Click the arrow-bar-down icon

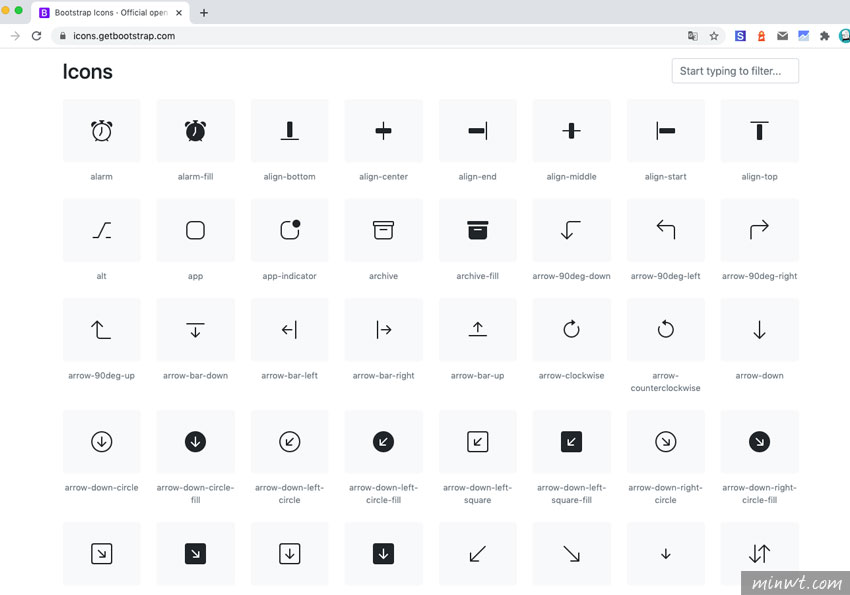(x=195, y=329)
